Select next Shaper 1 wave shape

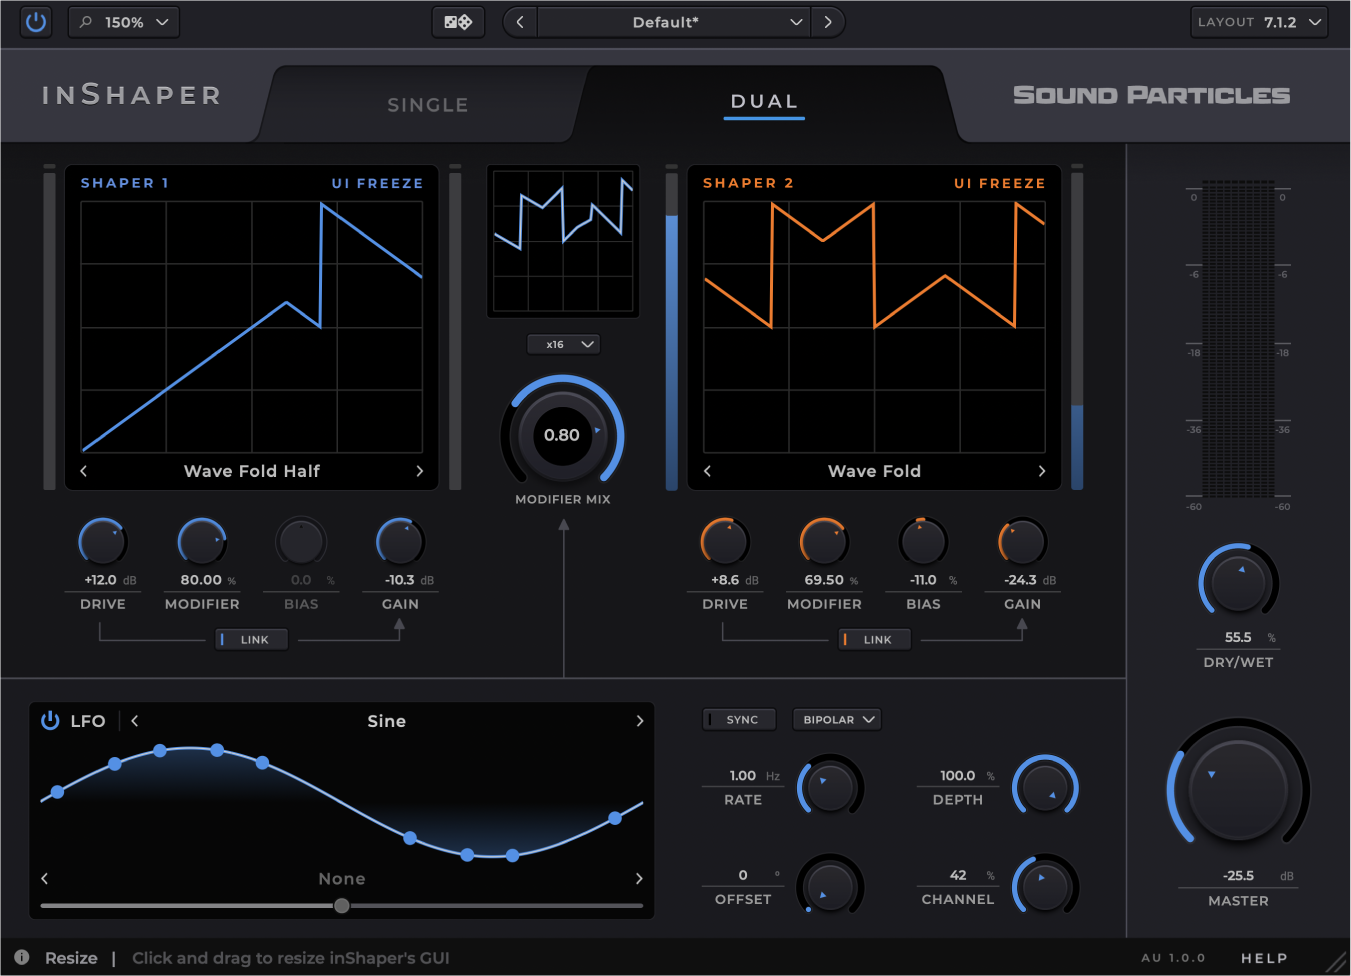pos(419,471)
